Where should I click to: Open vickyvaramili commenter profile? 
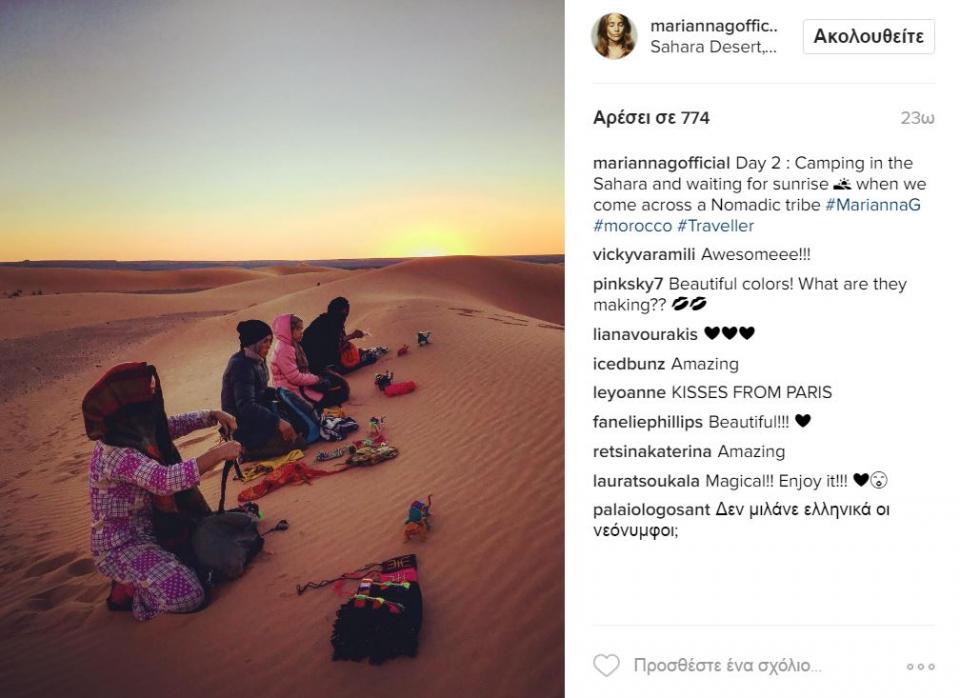coord(643,255)
